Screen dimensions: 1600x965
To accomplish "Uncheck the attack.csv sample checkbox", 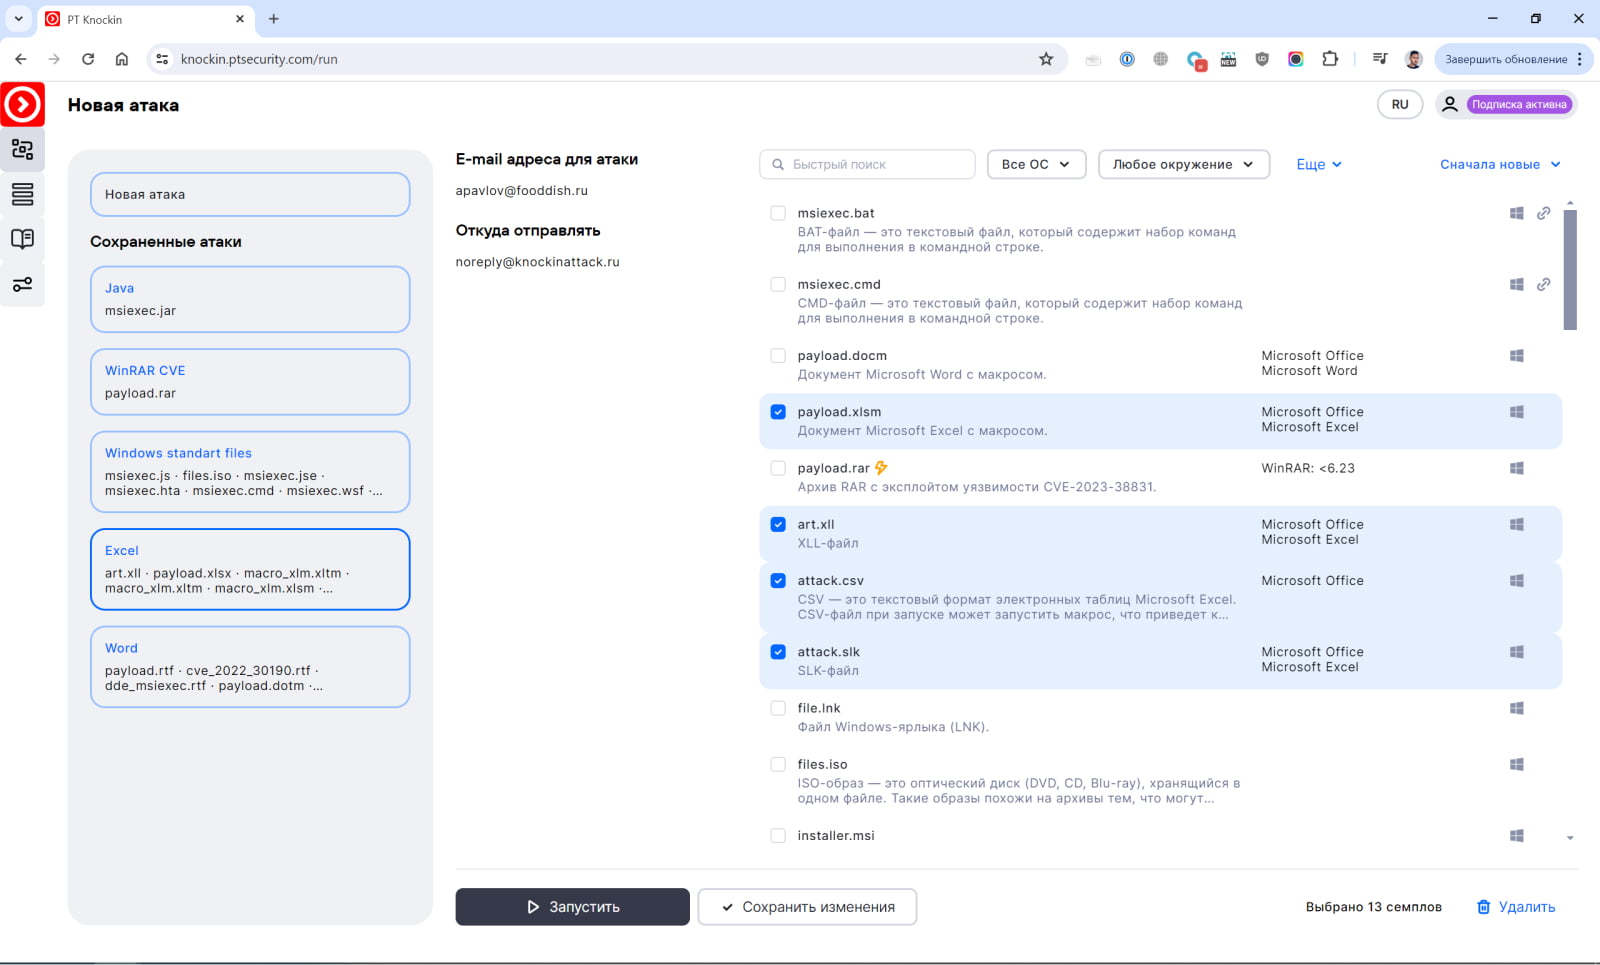I will click(778, 580).
